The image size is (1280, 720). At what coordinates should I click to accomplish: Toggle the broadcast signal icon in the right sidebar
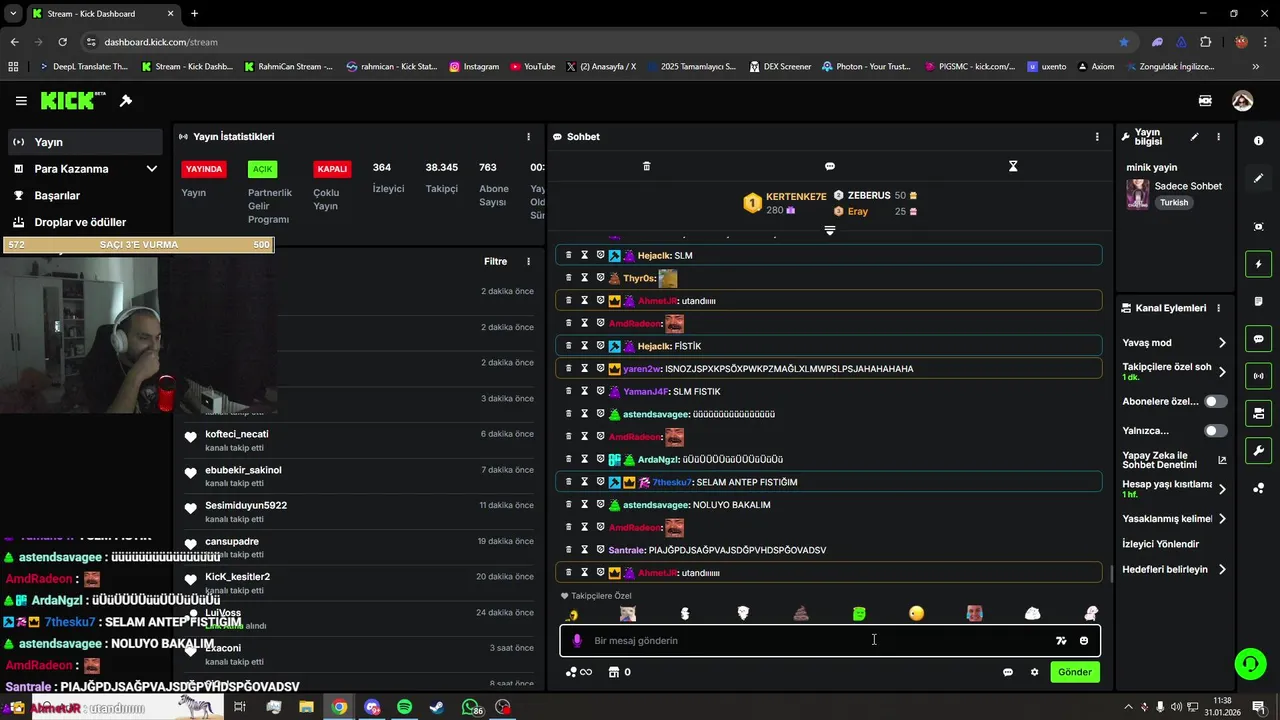[1258, 376]
